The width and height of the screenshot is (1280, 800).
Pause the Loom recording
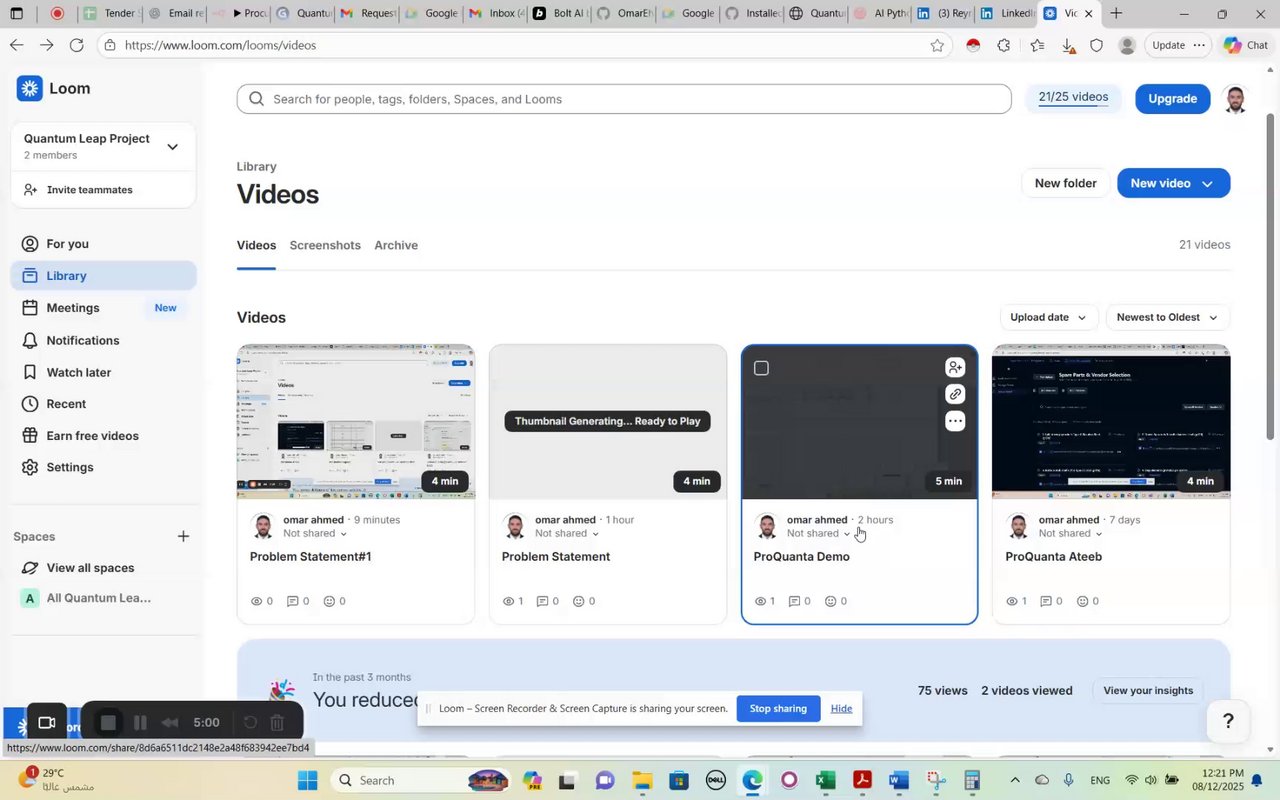pyautogui.click(x=140, y=723)
